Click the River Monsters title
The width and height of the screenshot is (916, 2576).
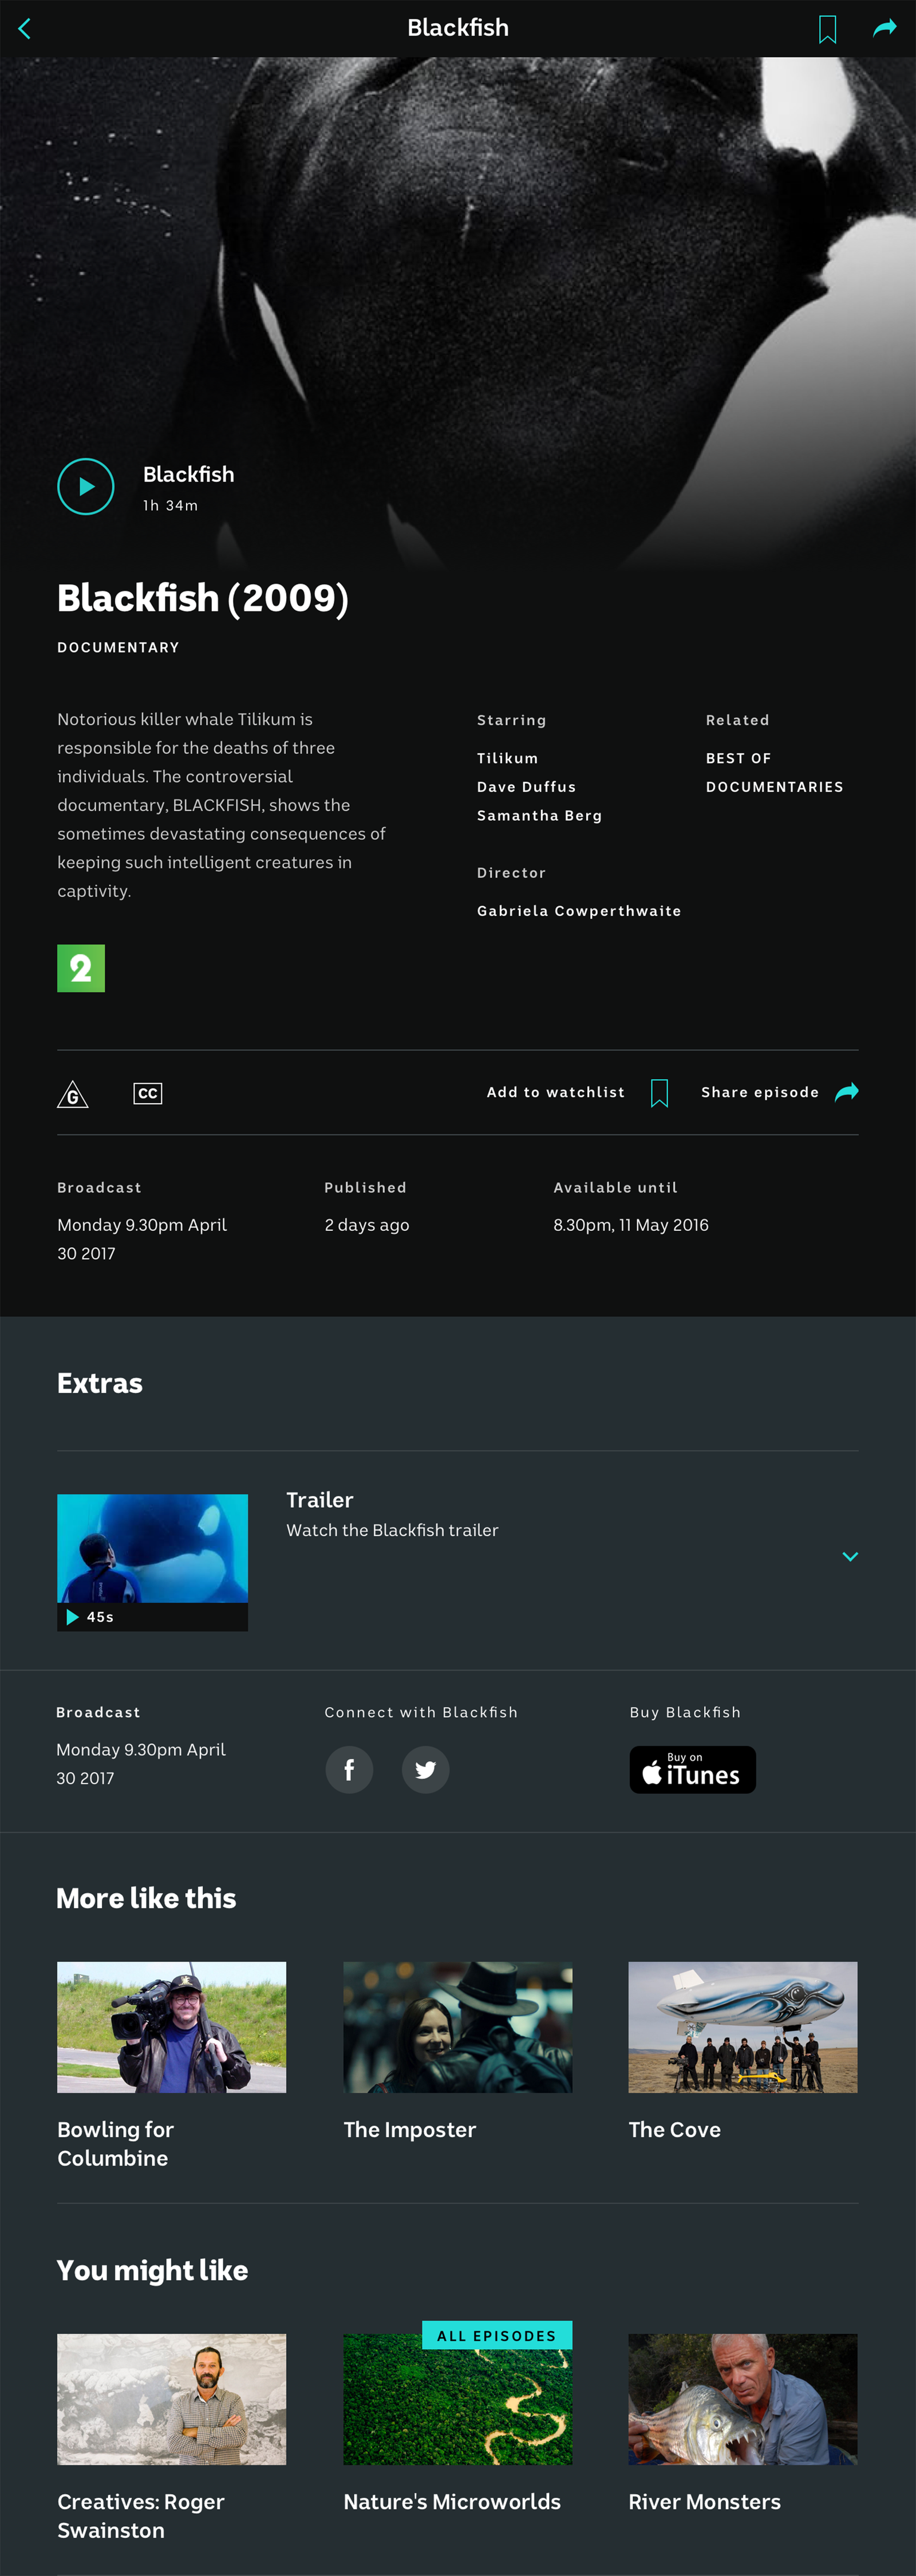click(704, 2501)
